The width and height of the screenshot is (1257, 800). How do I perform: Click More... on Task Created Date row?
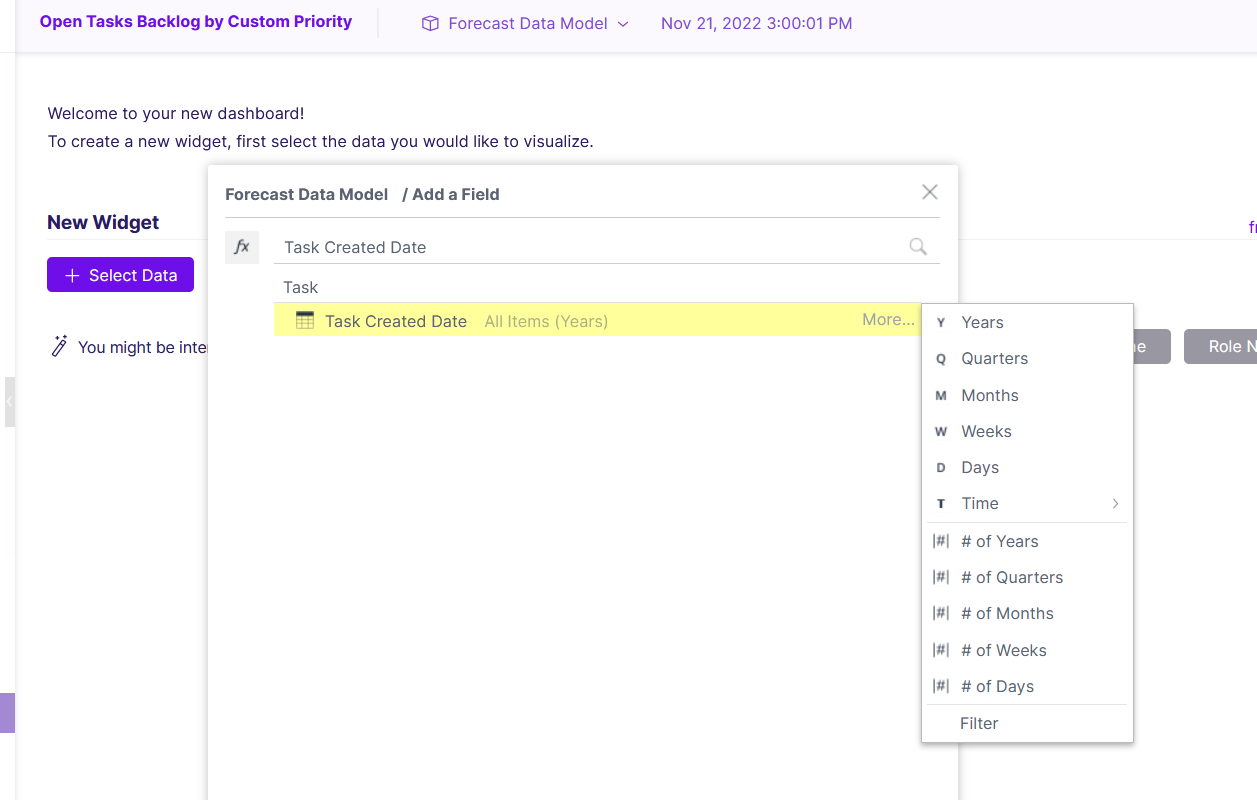[888, 320]
